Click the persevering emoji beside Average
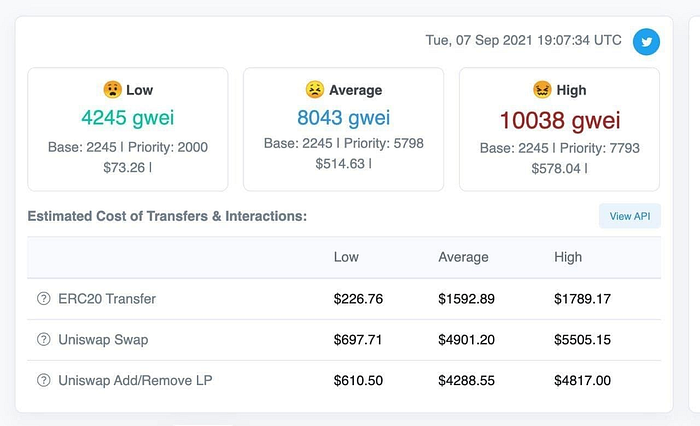Screen dimensions: 700x426 [315, 90]
